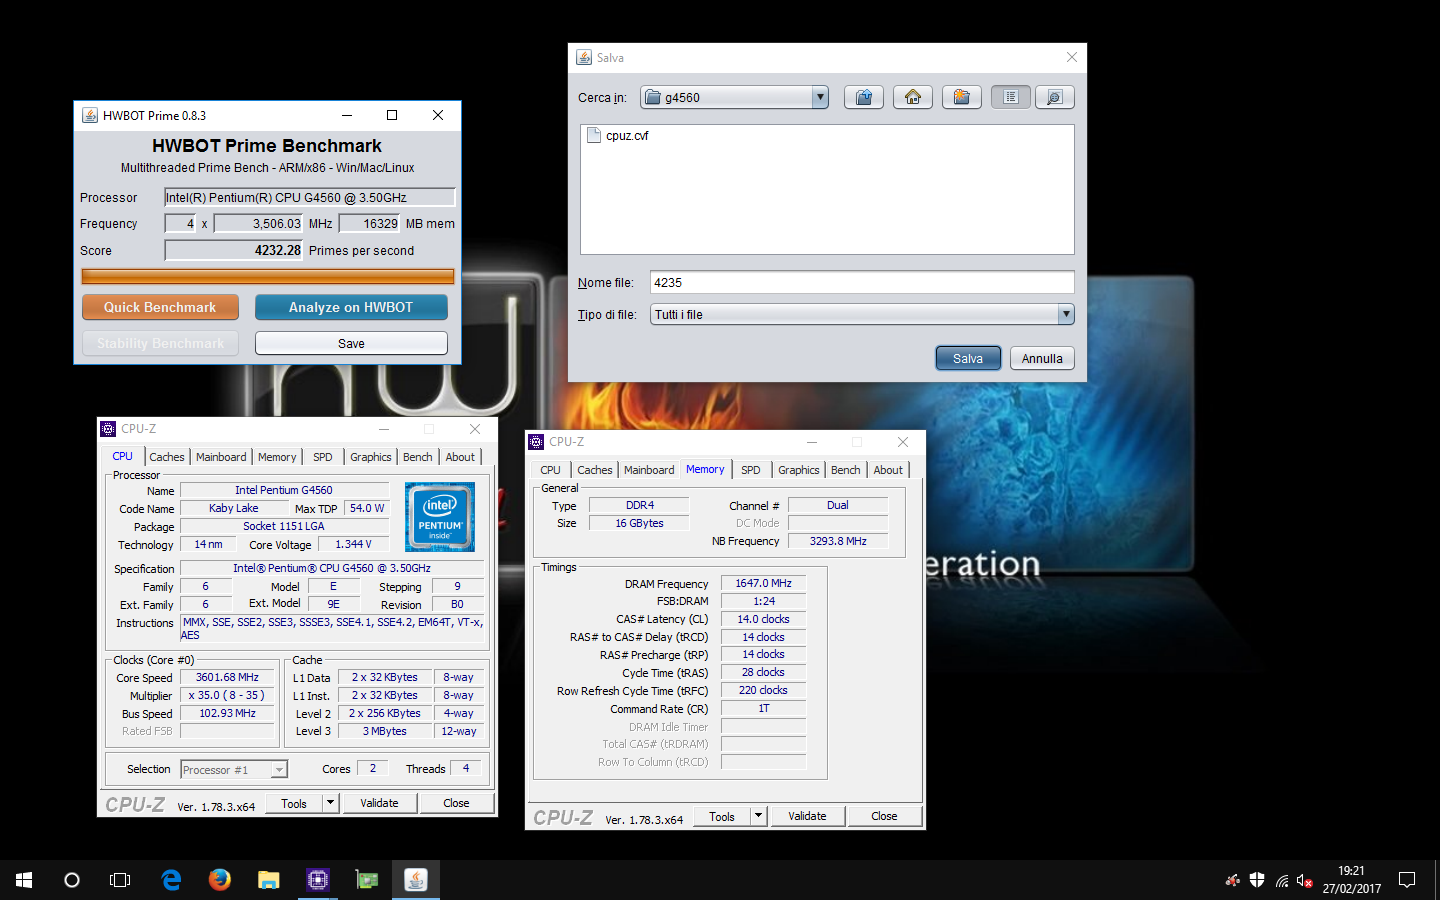Click the muted volume tray icon
Viewport: 1440px width, 900px height.
pyautogui.click(x=1304, y=881)
